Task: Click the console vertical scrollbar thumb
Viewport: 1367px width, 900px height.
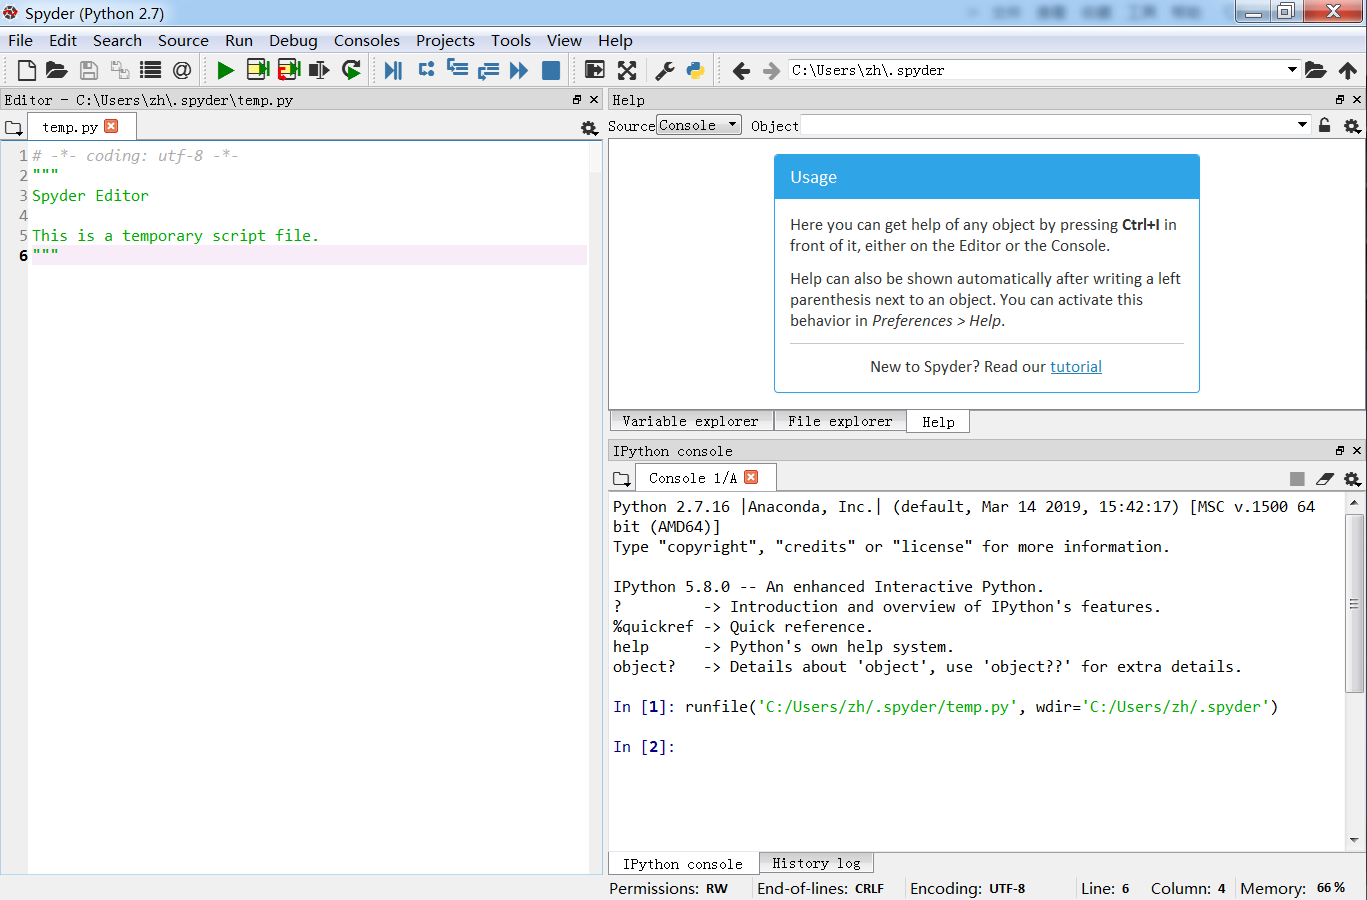Action: pos(1354,604)
